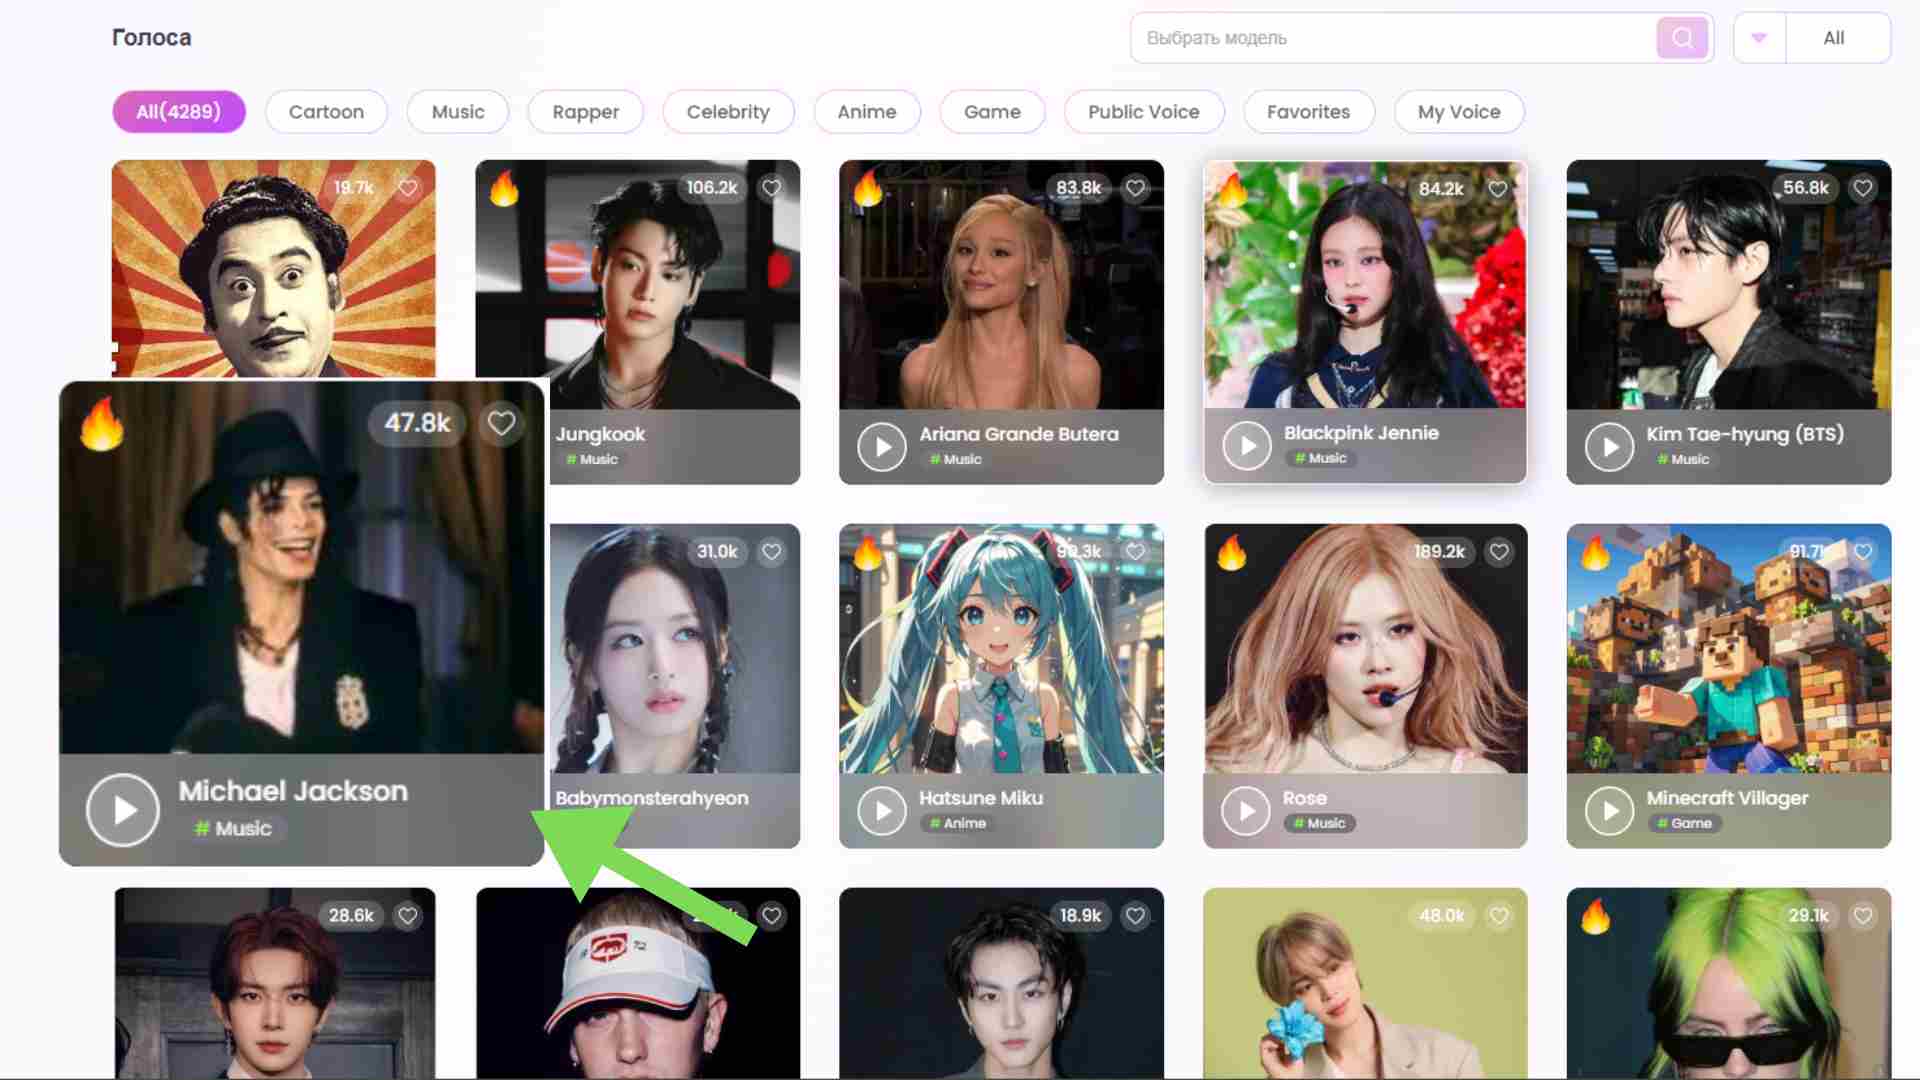The height and width of the screenshot is (1080, 1920).
Task: Click heart icon on the 18.9k voice card
Action: 1135,916
